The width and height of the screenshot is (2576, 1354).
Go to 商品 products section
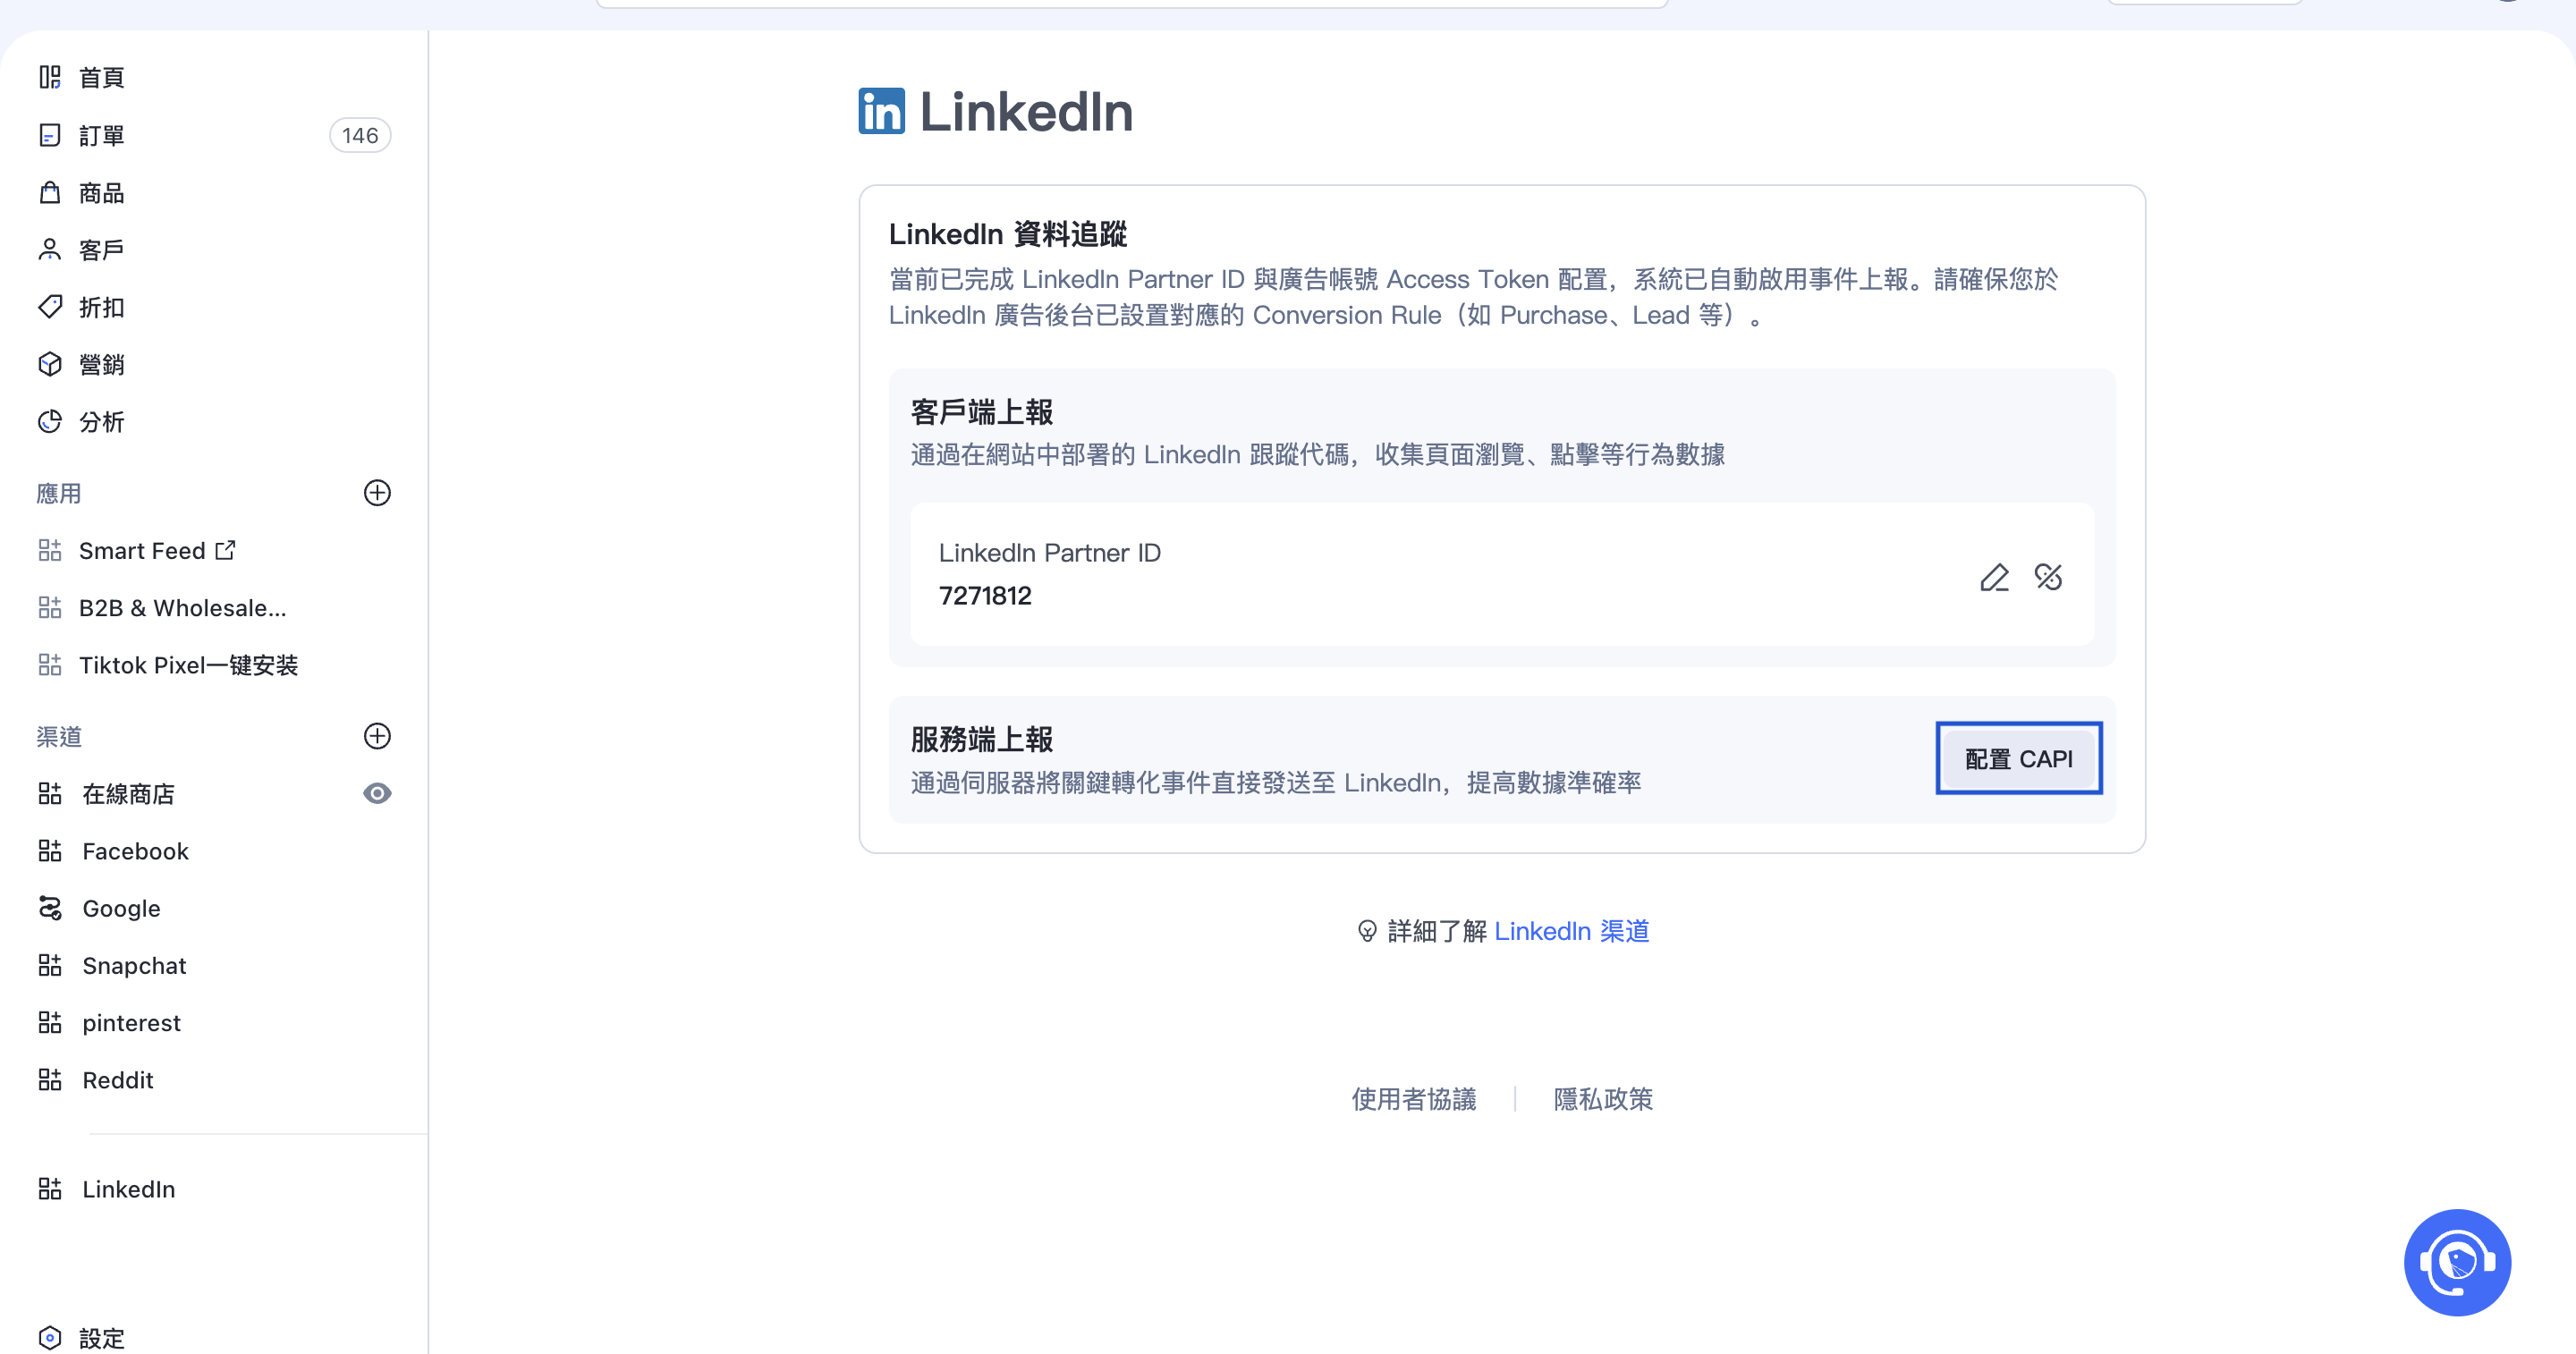click(x=102, y=192)
